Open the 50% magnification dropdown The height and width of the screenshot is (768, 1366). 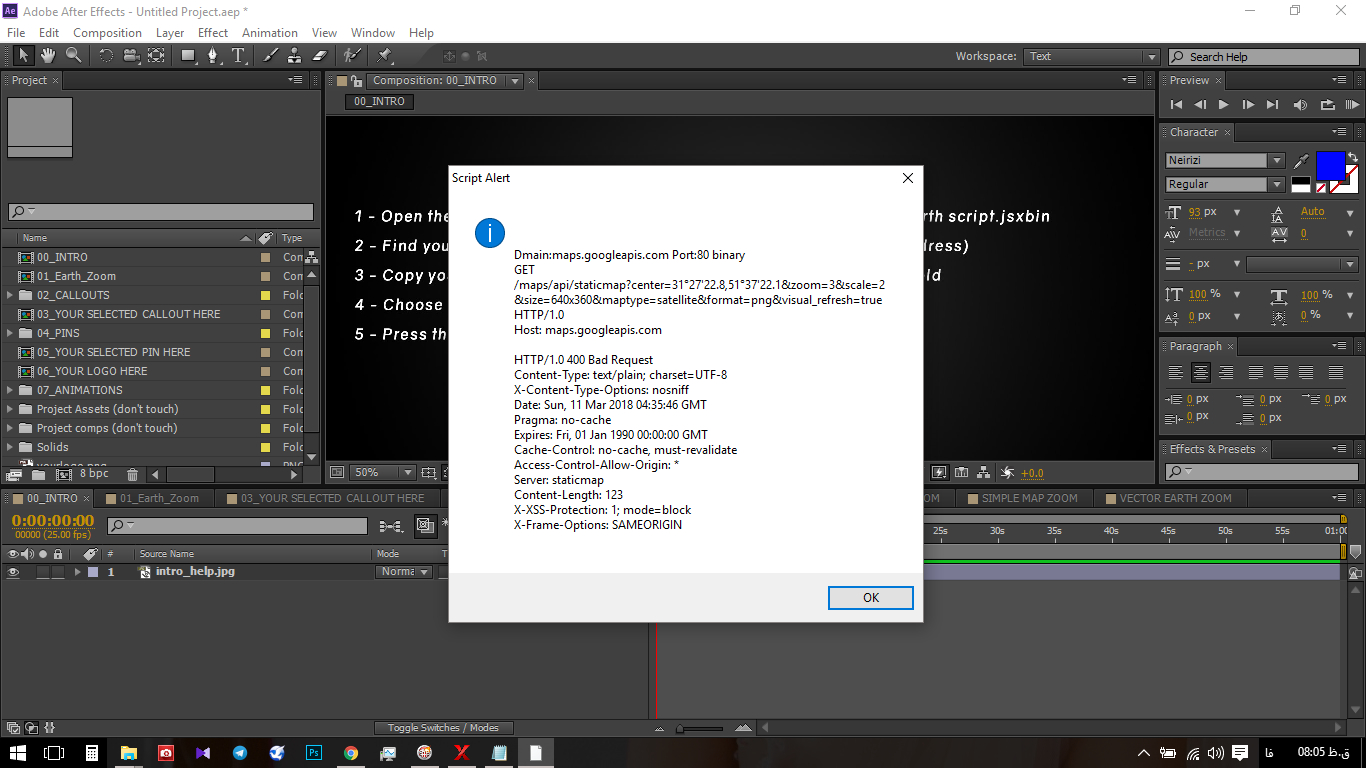pyautogui.click(x=383, y=472)
